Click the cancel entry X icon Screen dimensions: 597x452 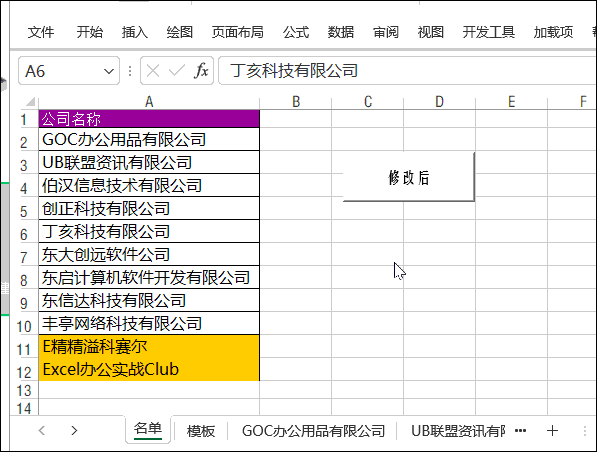click(153, 71)
